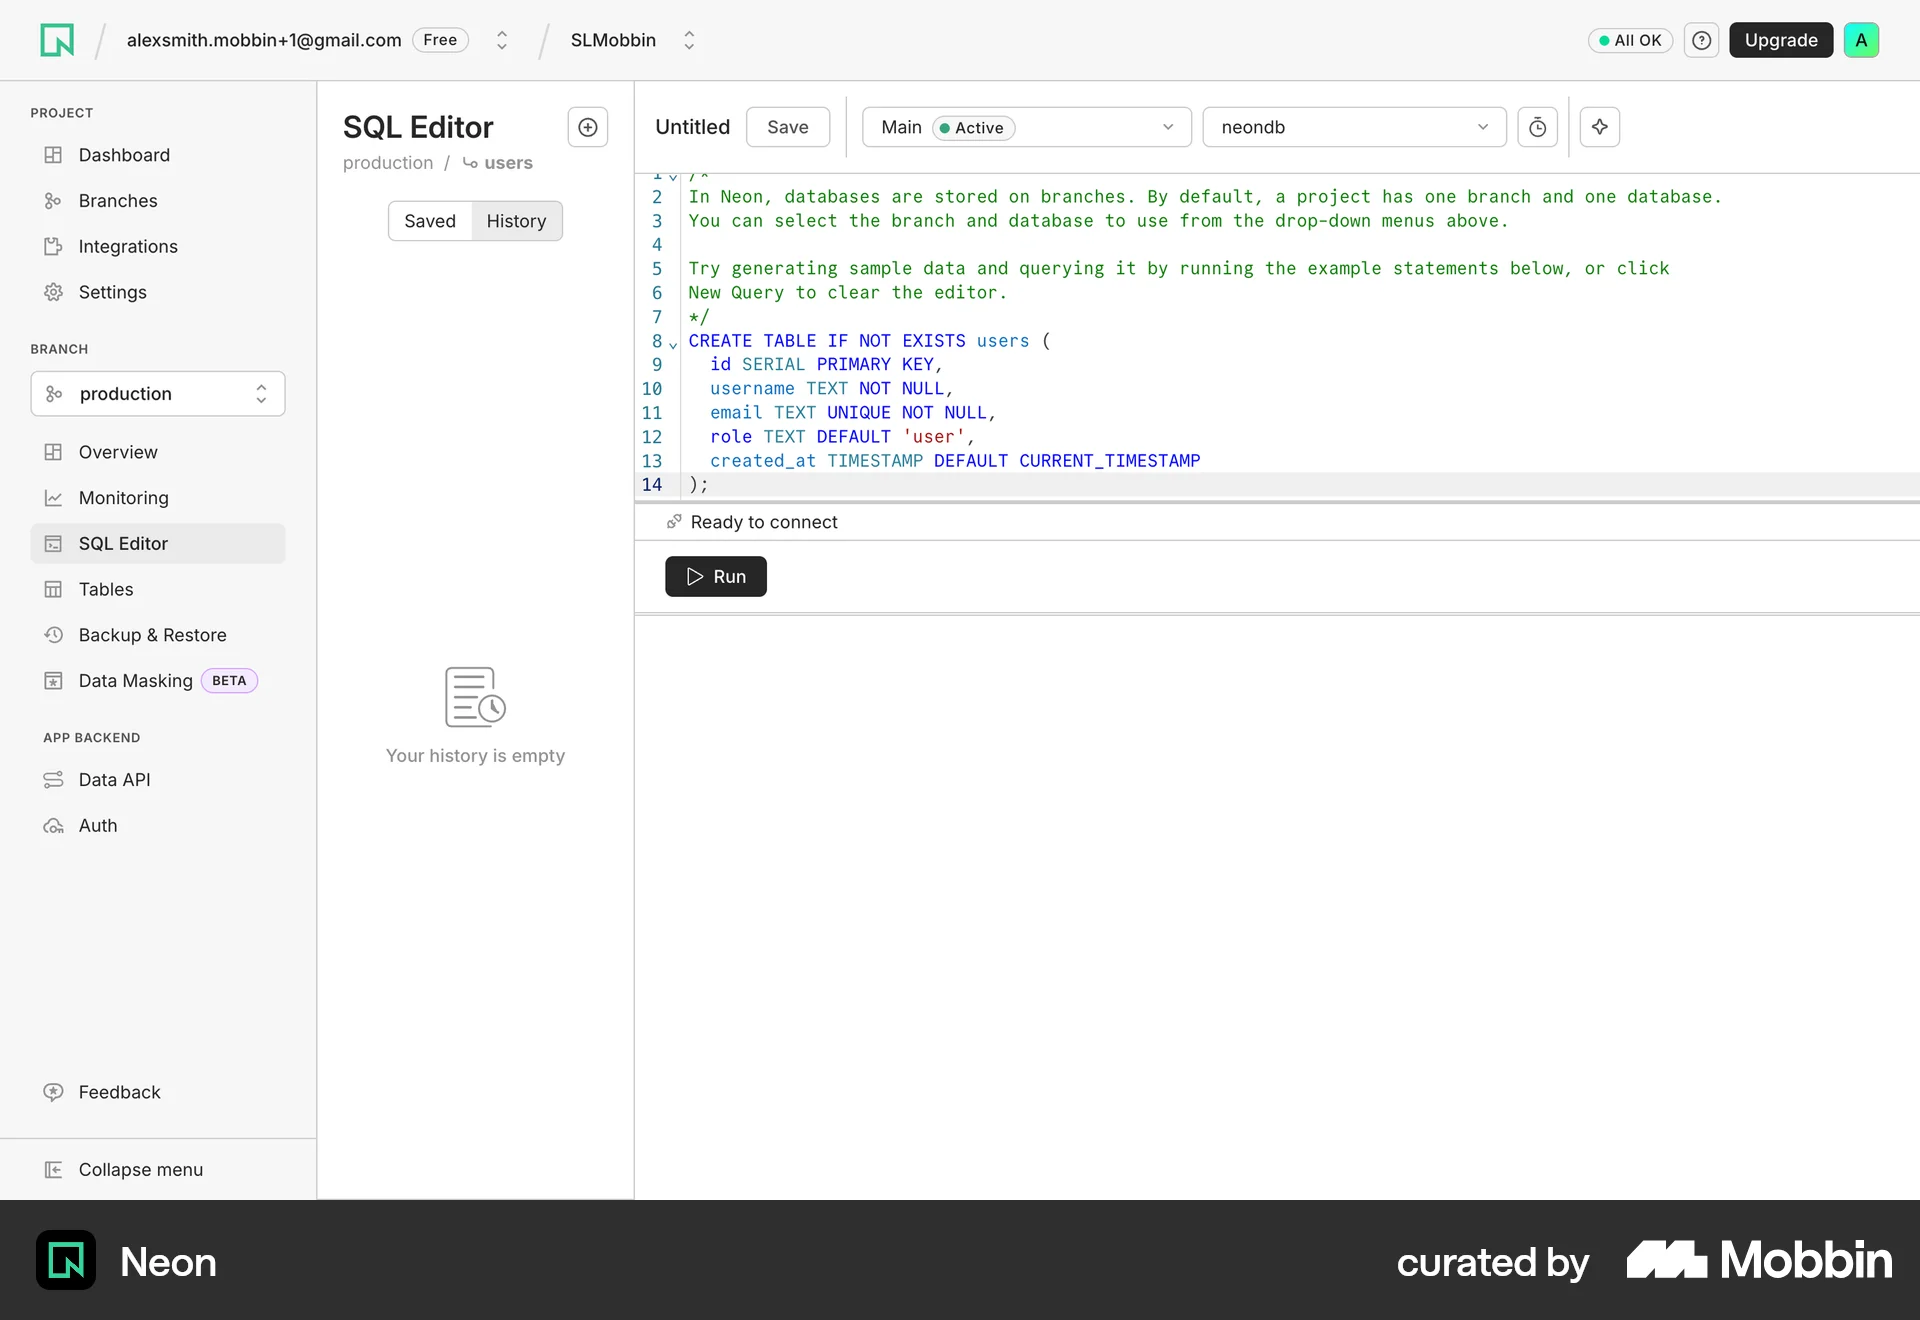Open Monitoring page

coord(158,498)
